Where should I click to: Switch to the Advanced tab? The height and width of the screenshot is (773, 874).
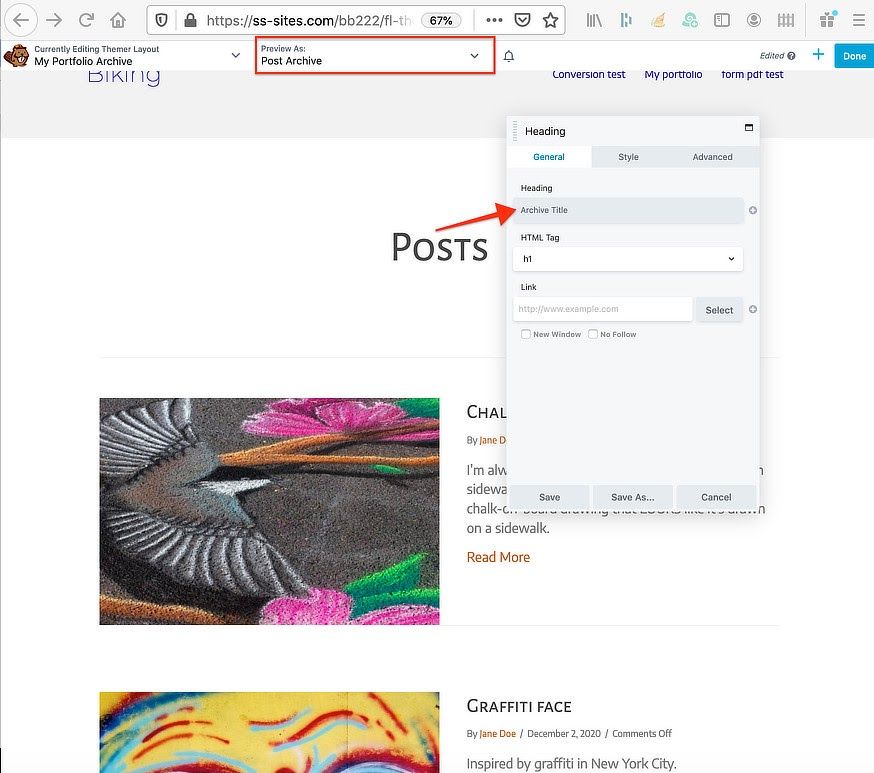point(712,157)
